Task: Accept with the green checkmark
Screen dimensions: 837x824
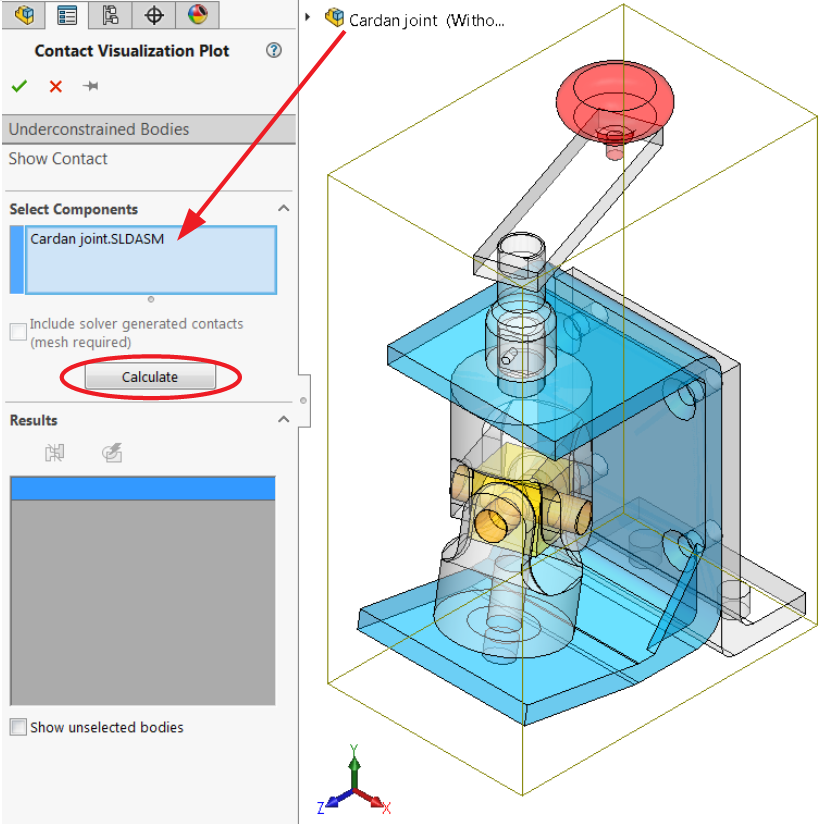Action: click(19, 86)
